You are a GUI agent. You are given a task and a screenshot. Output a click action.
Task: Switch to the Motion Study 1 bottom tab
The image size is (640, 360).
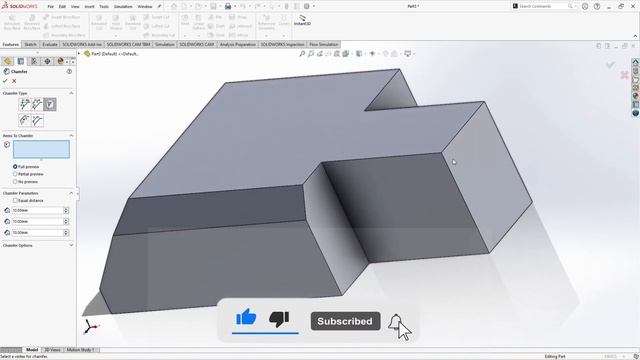(x=80, y=350)
